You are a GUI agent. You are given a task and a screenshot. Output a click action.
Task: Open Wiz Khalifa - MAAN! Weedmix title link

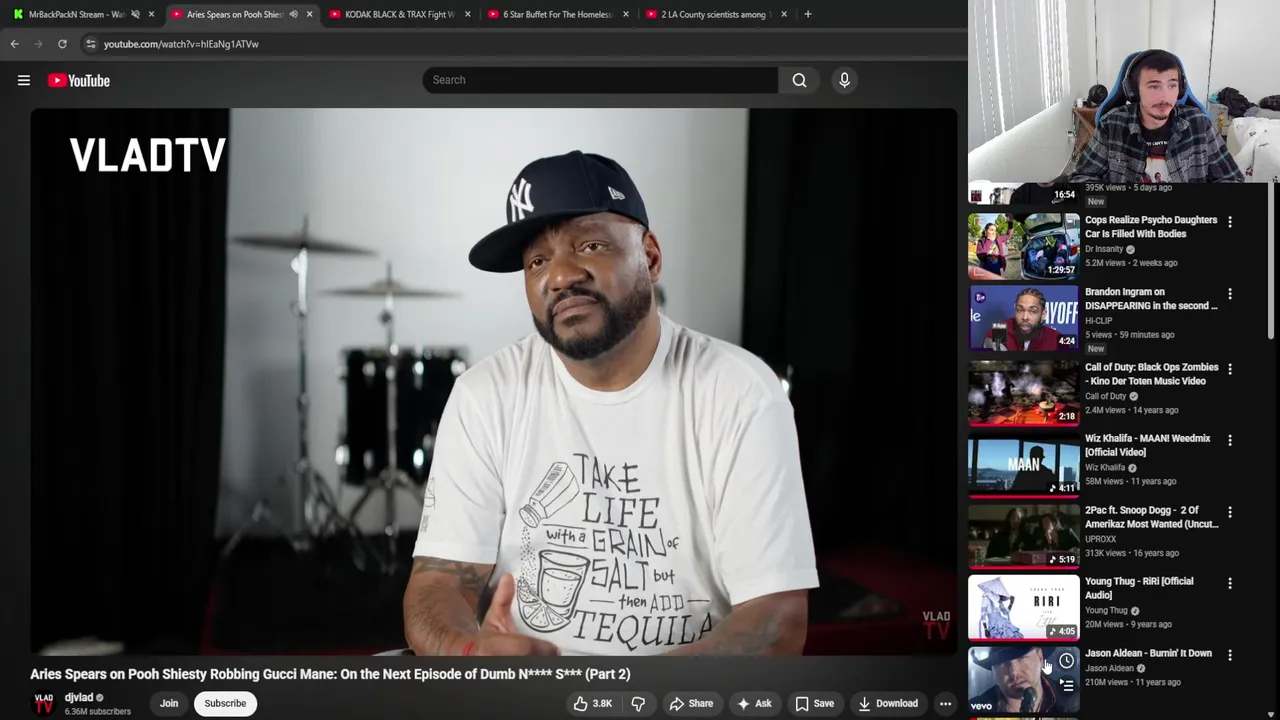click(x=1148, y=445)
